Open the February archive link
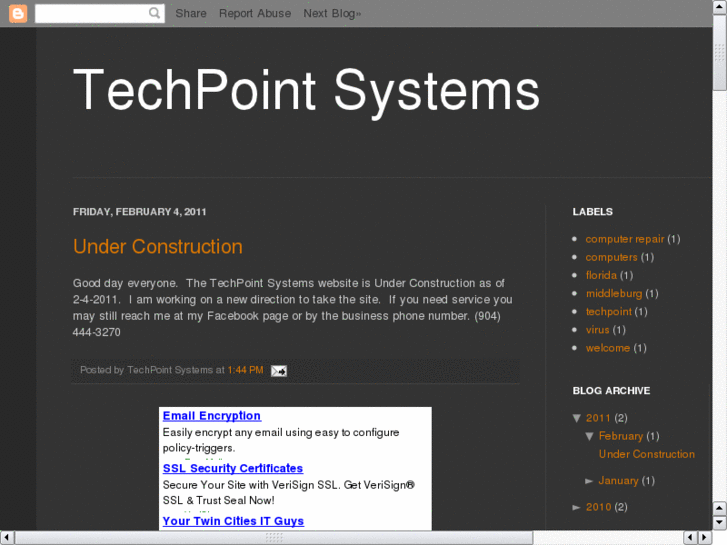Screen dimensions: 727x545 [621, 436]
